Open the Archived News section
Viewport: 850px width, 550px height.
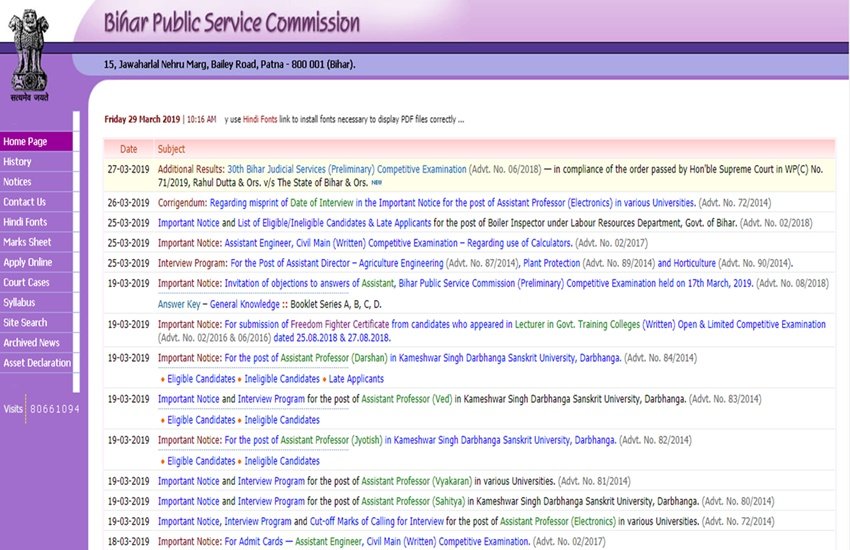pyautogui.click(x=31, y=343)
